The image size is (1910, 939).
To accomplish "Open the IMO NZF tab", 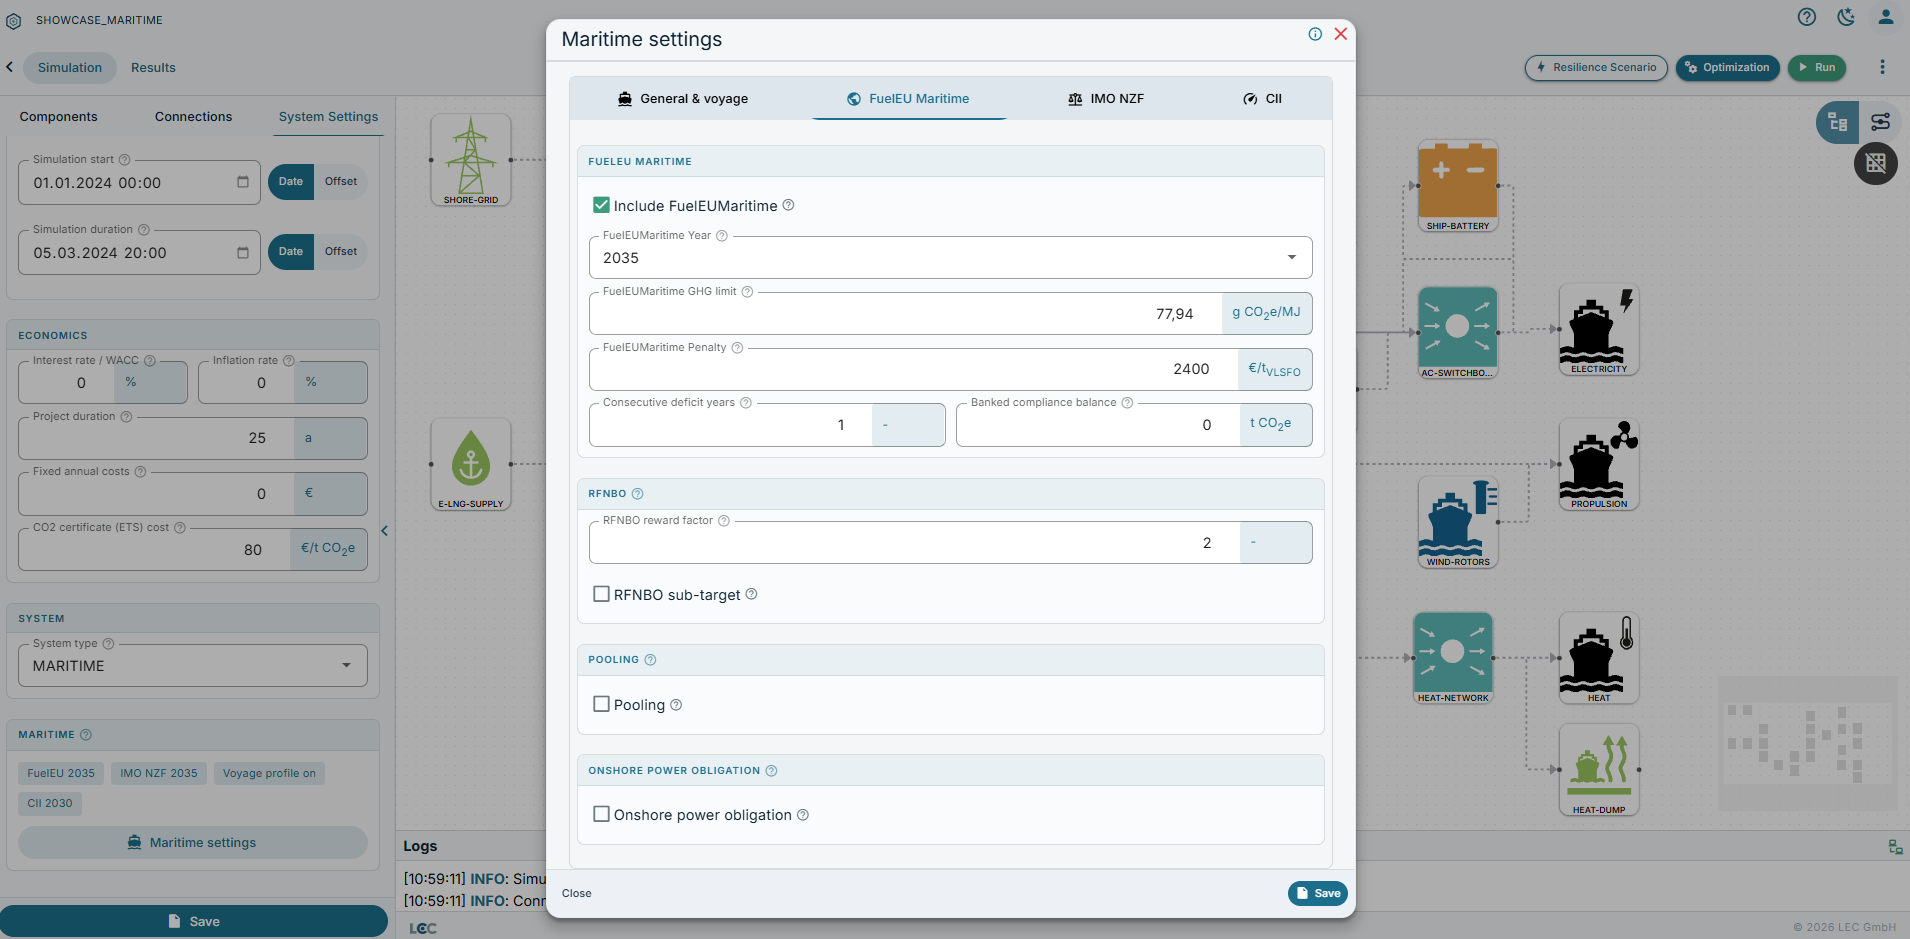I will (x=1105, y=99).
